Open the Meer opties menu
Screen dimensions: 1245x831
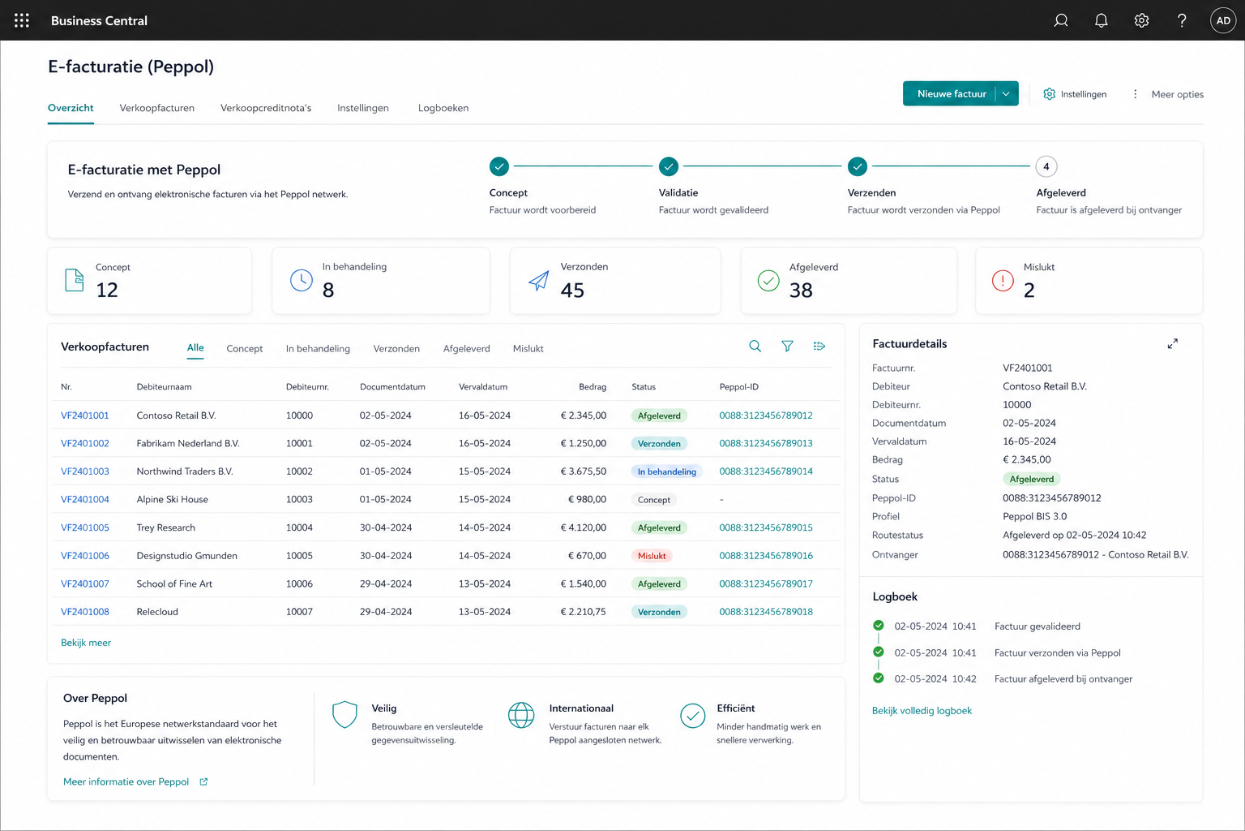pyautogui.click(x=1167, y=94)
